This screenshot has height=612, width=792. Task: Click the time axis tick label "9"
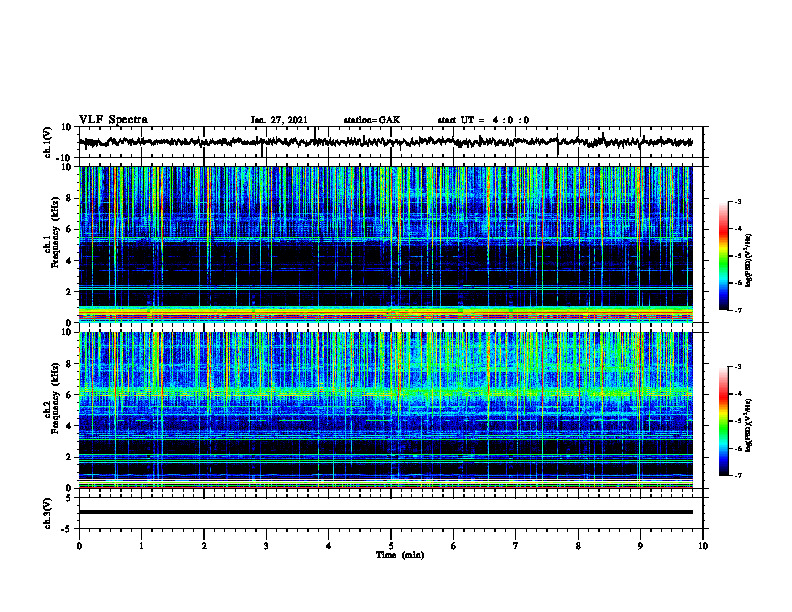coord(640,546)
